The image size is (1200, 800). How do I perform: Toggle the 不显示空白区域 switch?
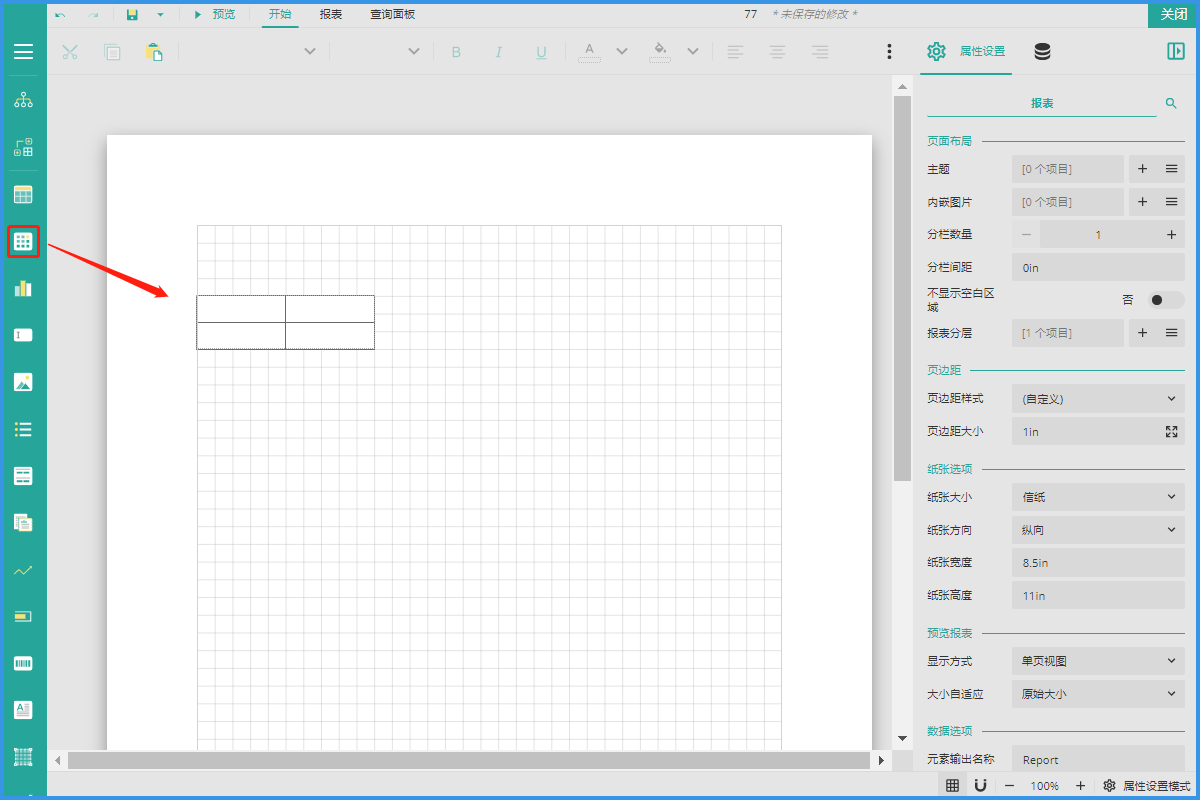tap(1164, 300)
